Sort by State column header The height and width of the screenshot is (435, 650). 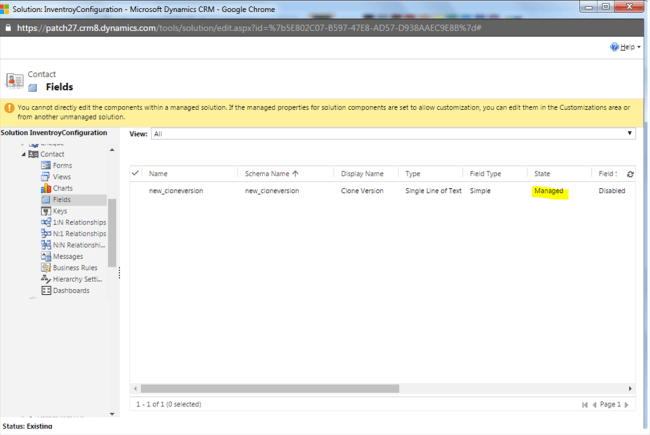click(x=542, y=174)
